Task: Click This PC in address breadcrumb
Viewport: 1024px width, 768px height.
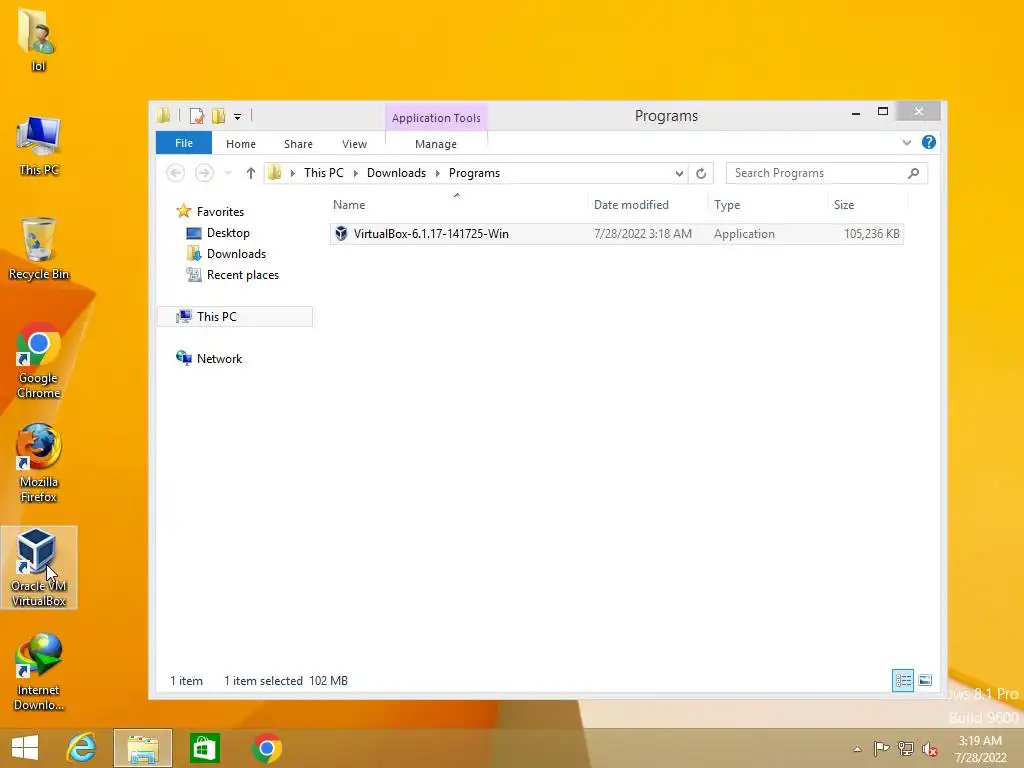Action: 323,173
